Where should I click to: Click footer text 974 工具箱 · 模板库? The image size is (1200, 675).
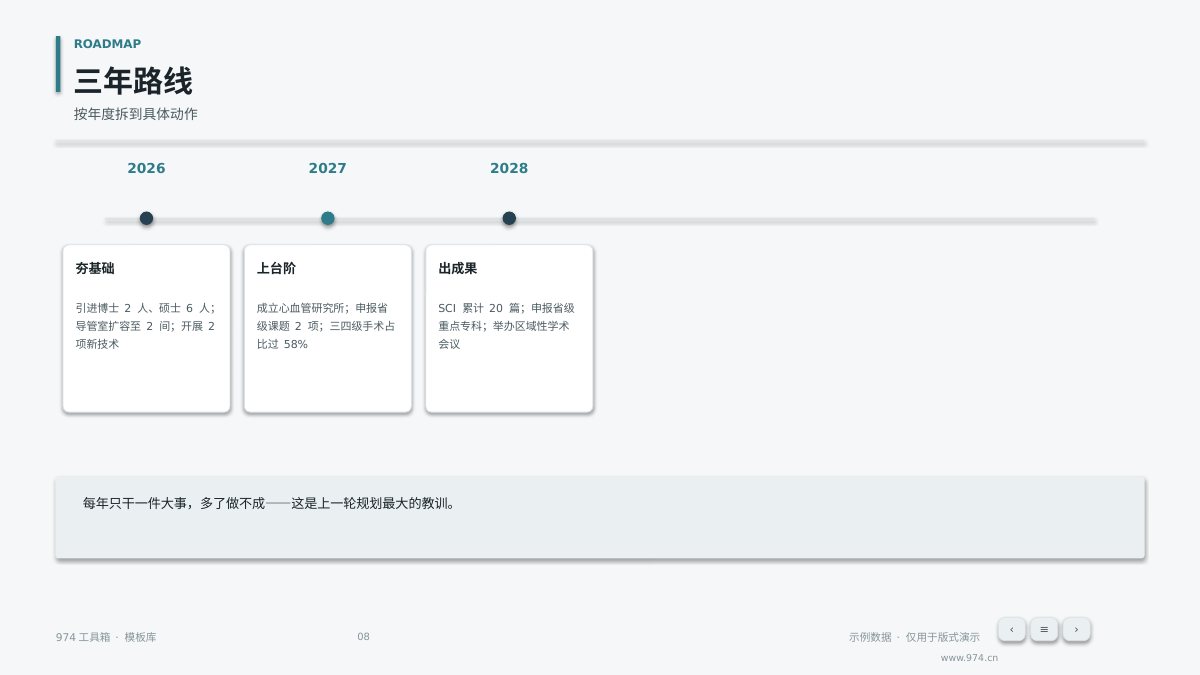(x=106, y=637)
